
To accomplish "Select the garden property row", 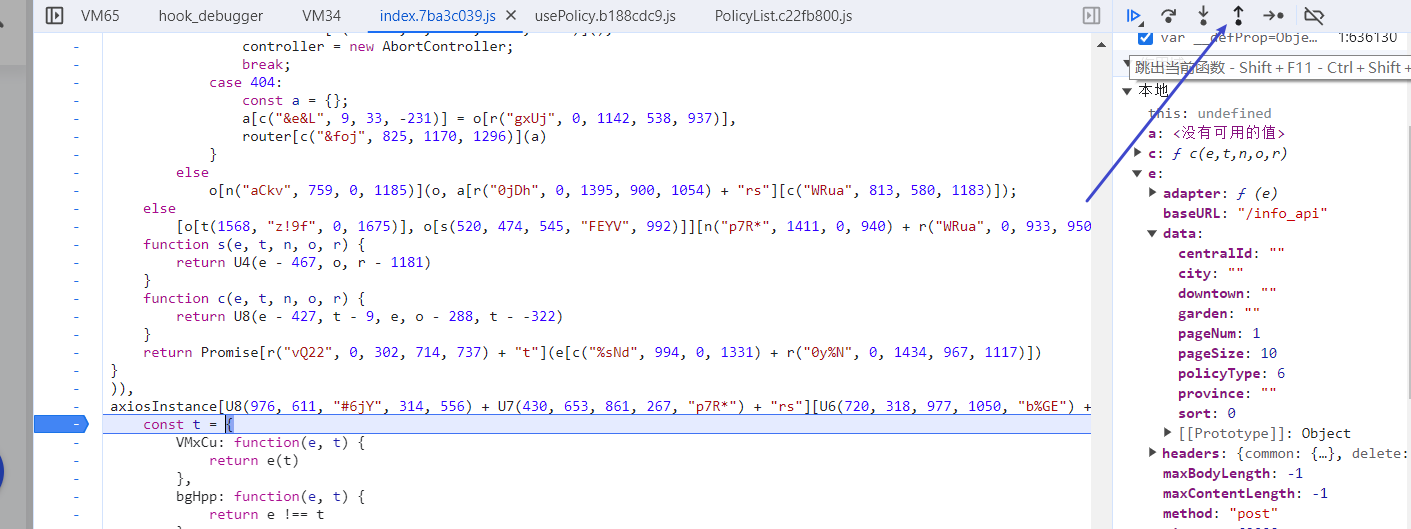I will coord(1219,313).
